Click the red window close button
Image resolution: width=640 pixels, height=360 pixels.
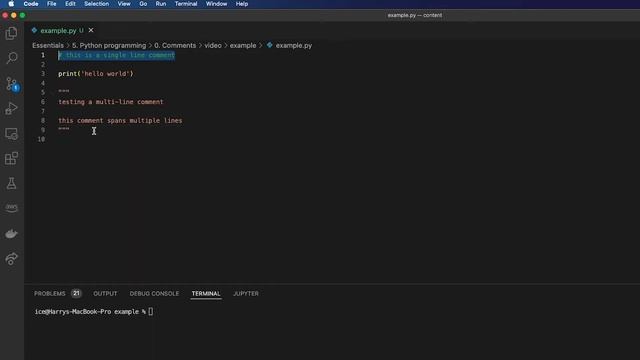pyautogui.click(x=5, y=15)
